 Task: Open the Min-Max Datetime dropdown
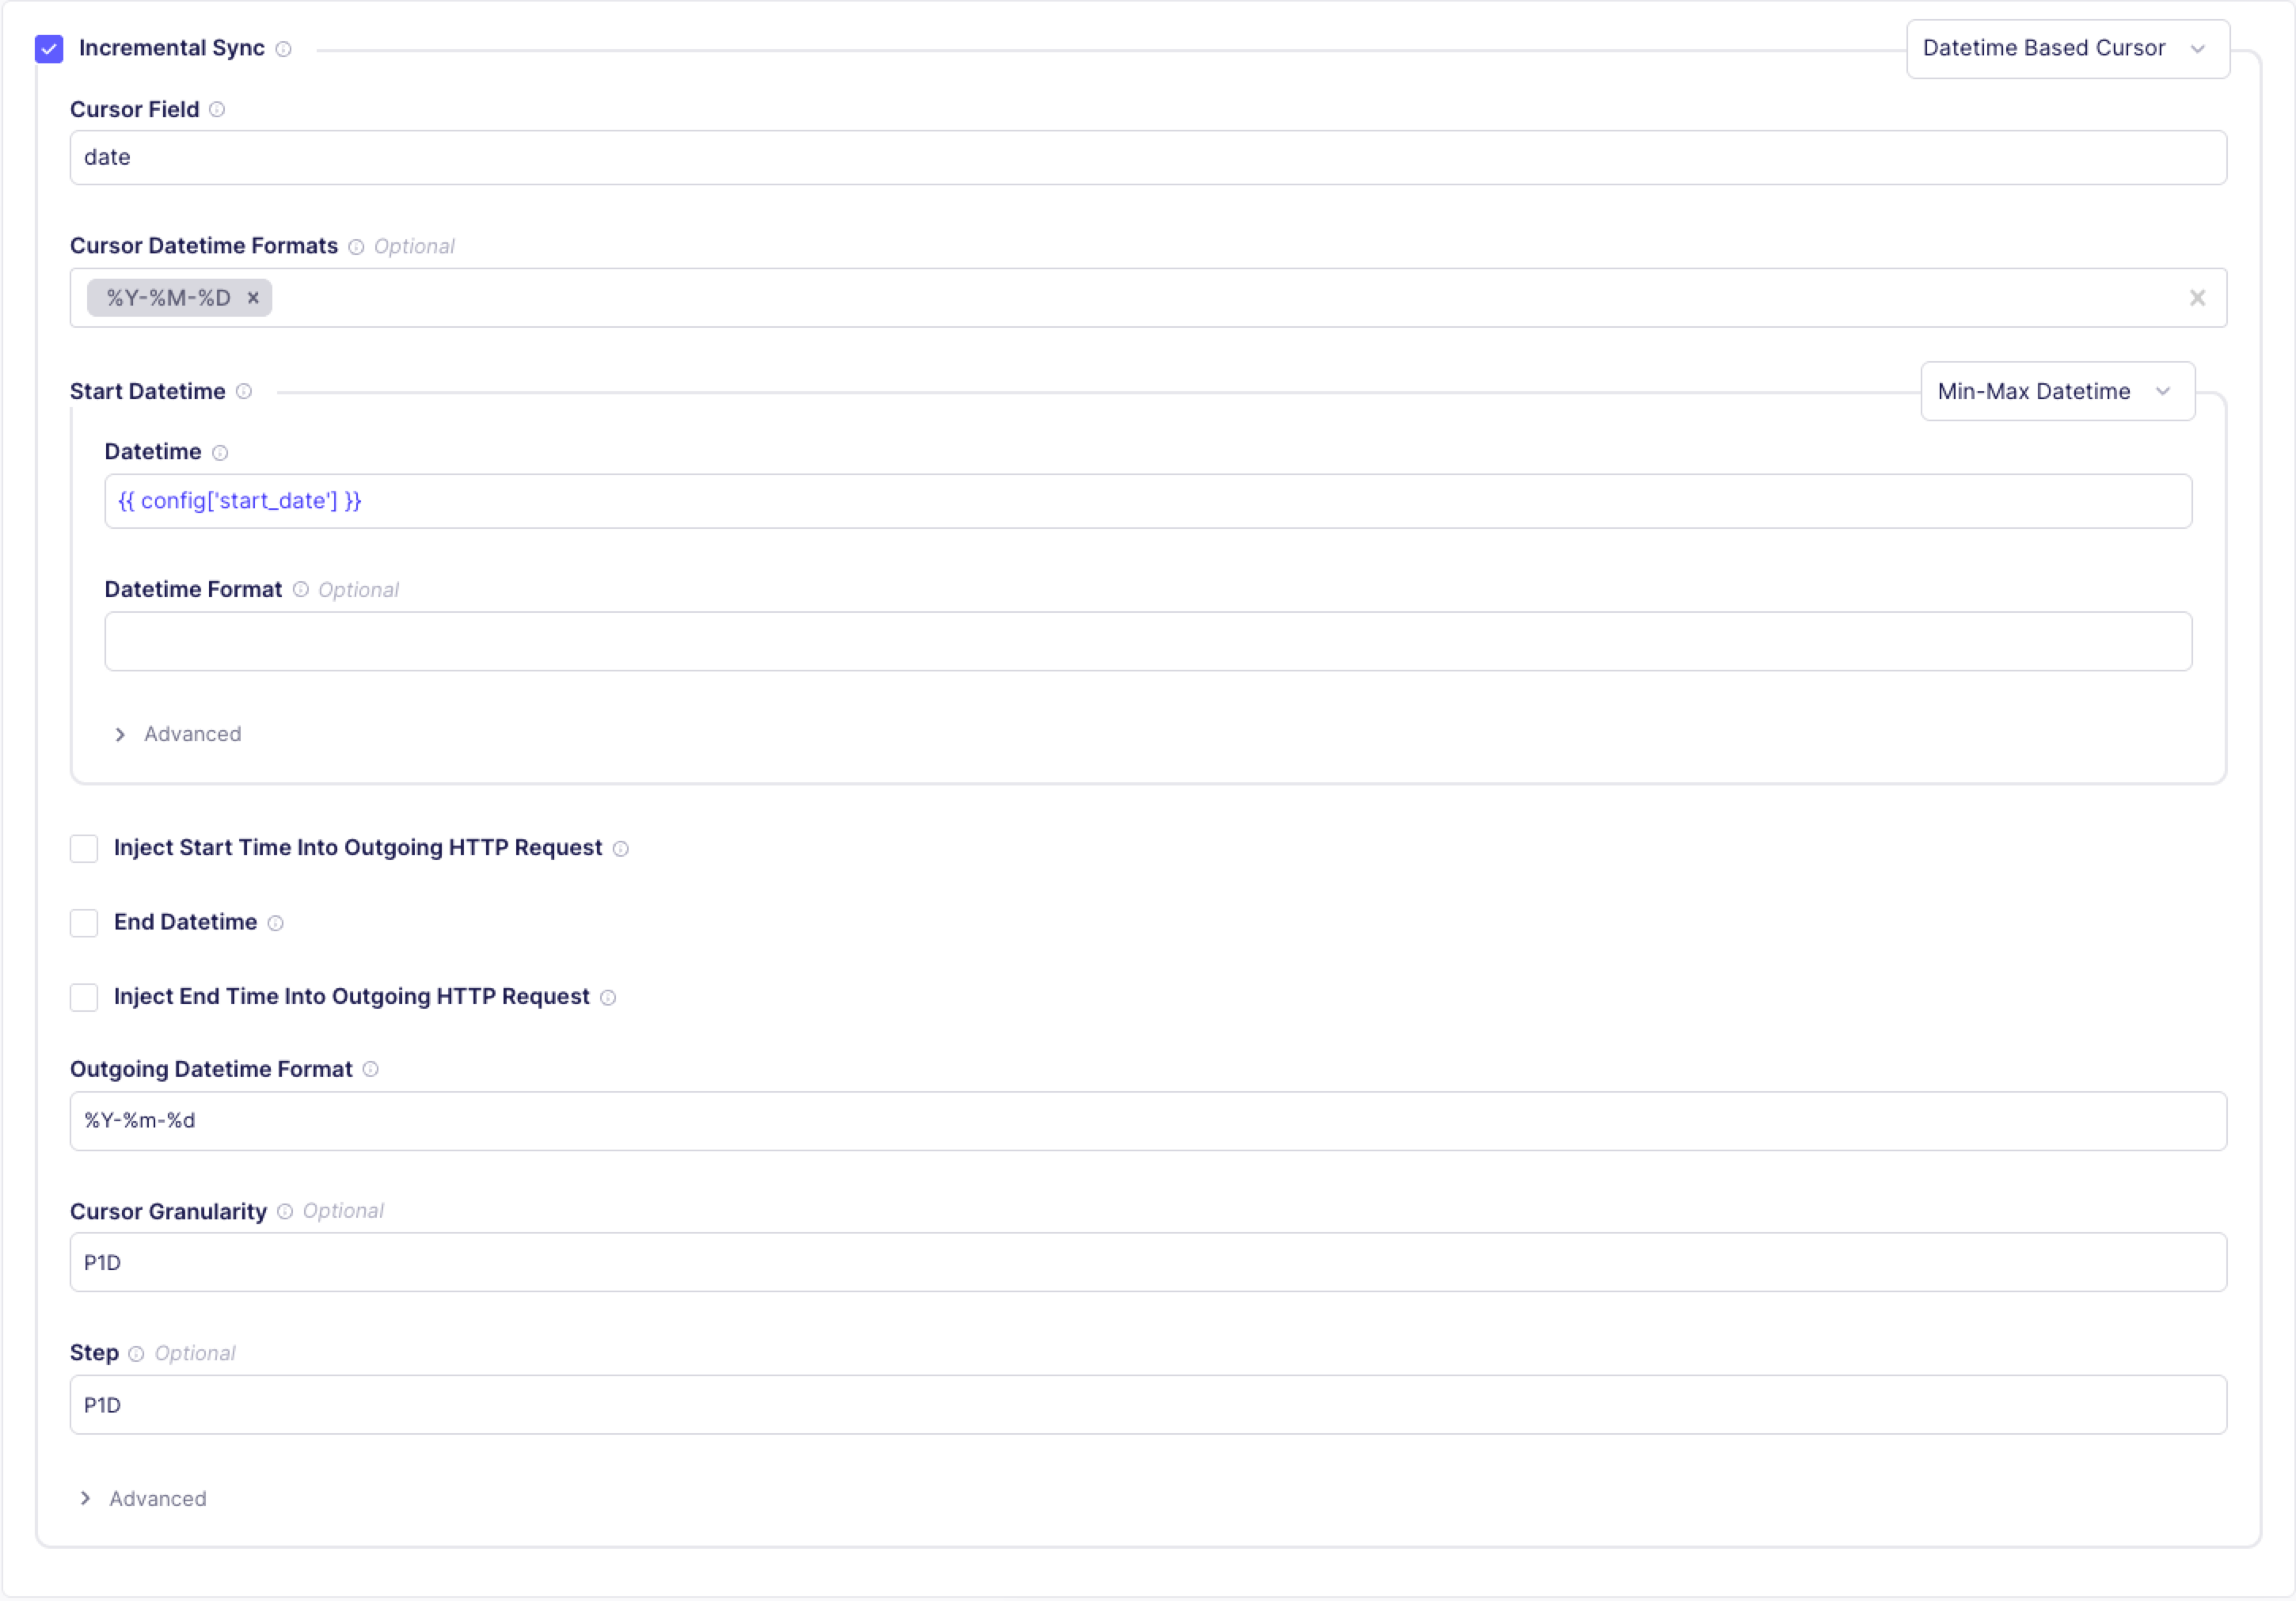(x=2056, y=391)
